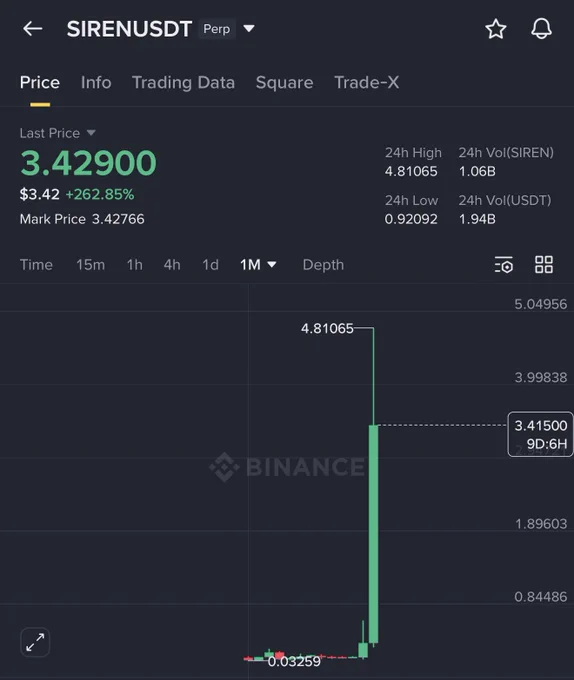Click the large green monthly candle
The width and height of the screenshot is (574, 680).
pyautogui.click(x=373, y=533)
